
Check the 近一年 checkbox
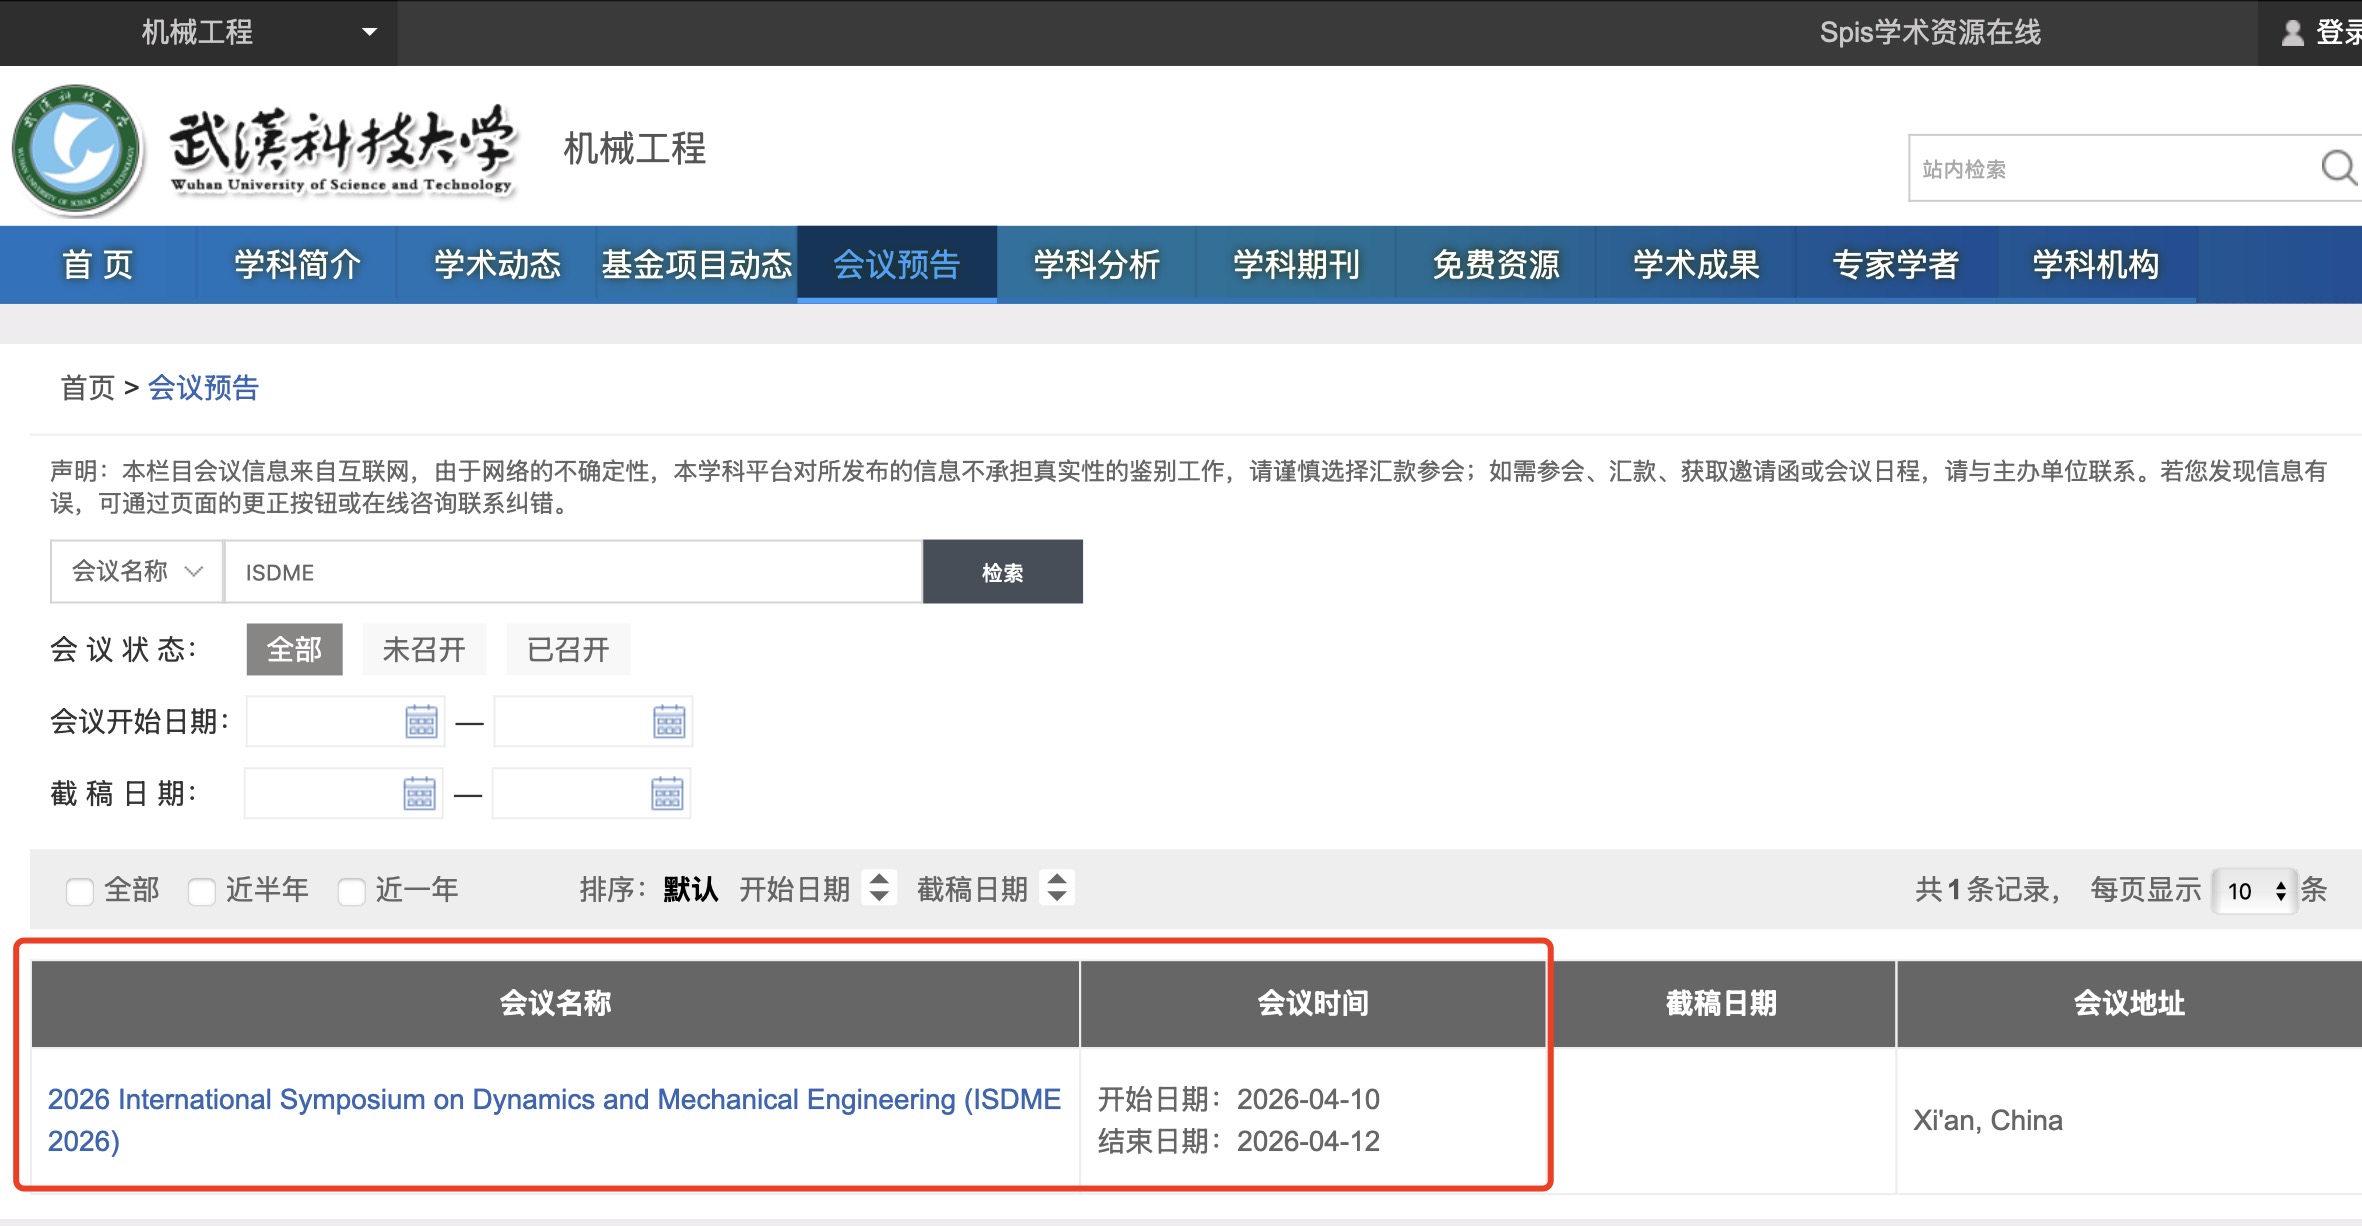point(351,890)
